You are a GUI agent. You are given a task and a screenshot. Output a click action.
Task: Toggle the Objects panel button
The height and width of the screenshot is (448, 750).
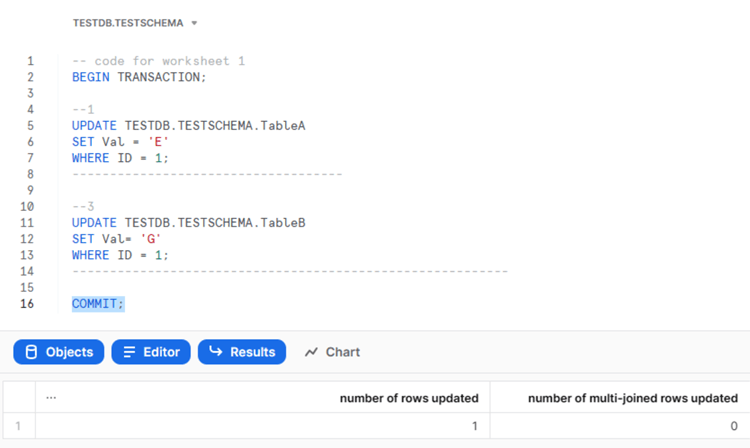pos(58,352)
